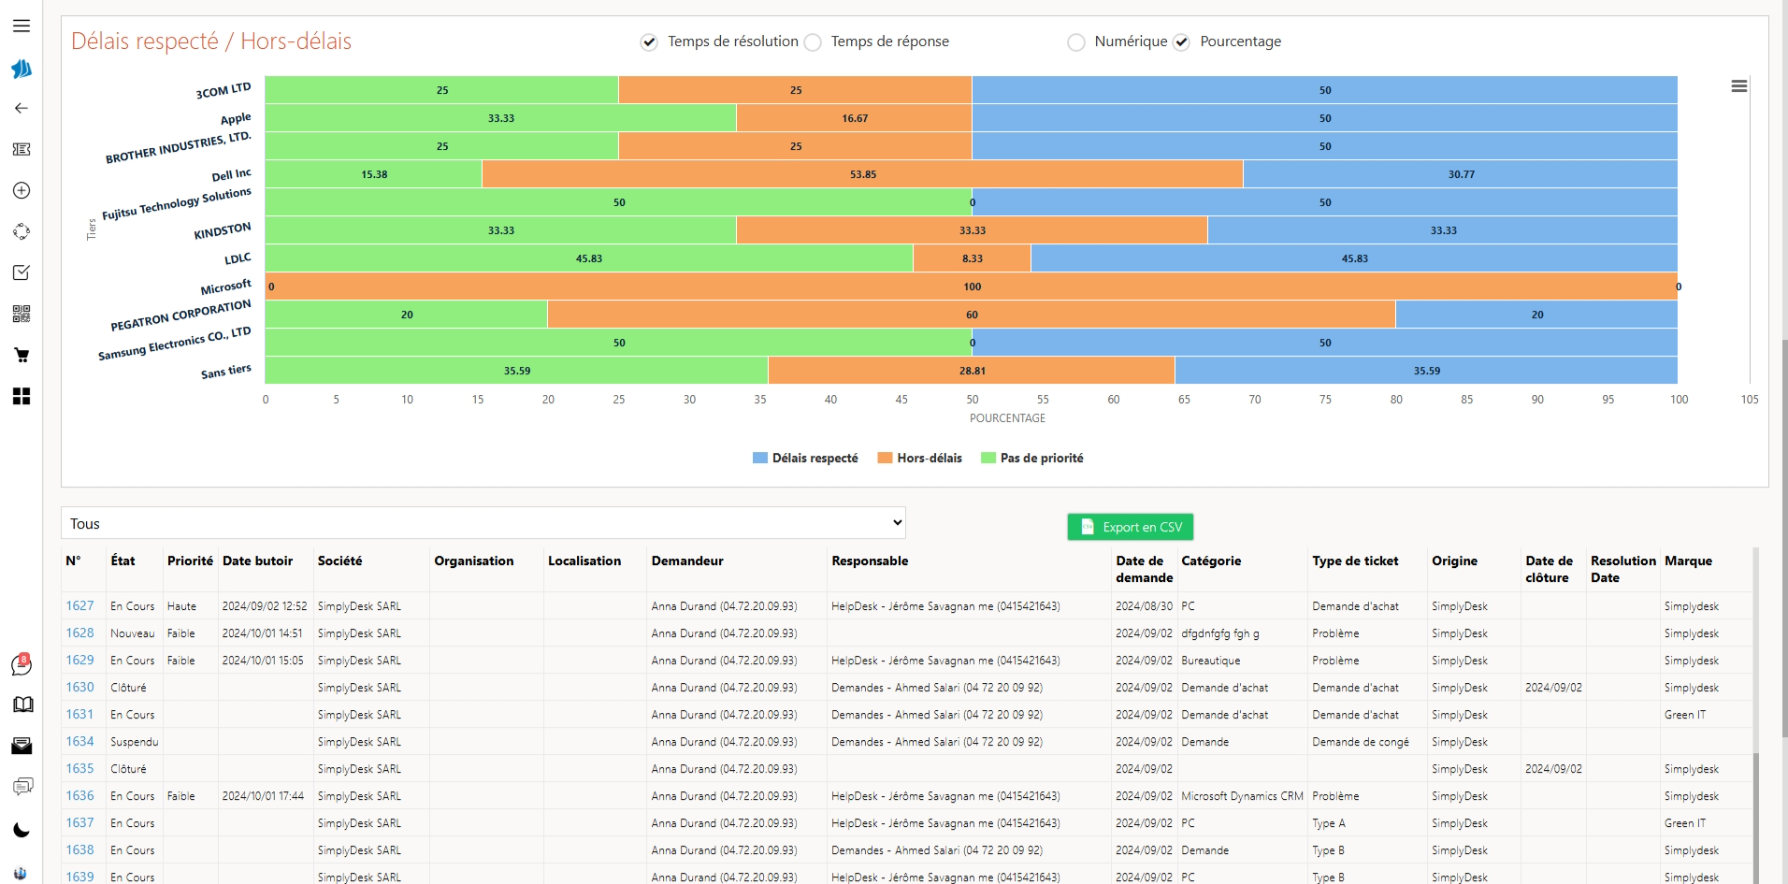
Task: Open the Tous filter dropdown
Action: [x=483, y=523]
